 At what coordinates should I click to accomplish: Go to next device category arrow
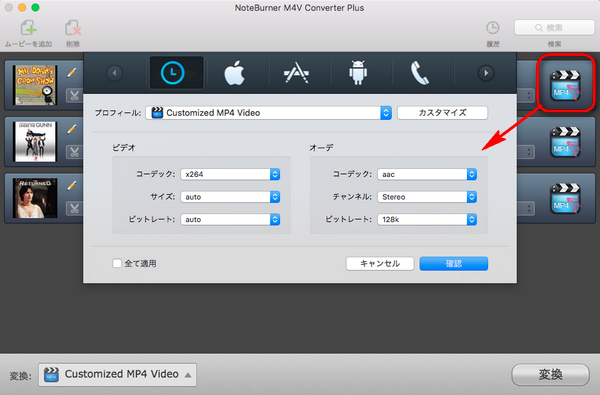pyautogui.click(x=486, y=73)
